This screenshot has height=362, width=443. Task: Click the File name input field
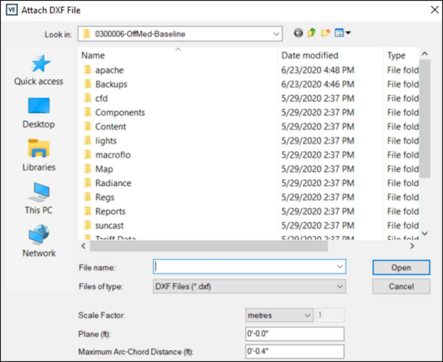[249, 267]
